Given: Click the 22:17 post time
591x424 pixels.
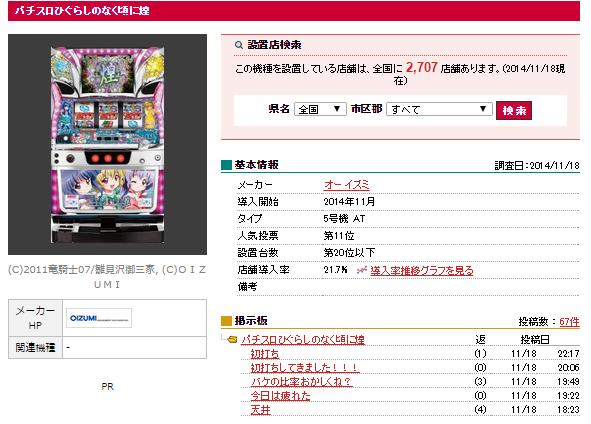Looking at the screenshot, I should click(x=568, y=354).
